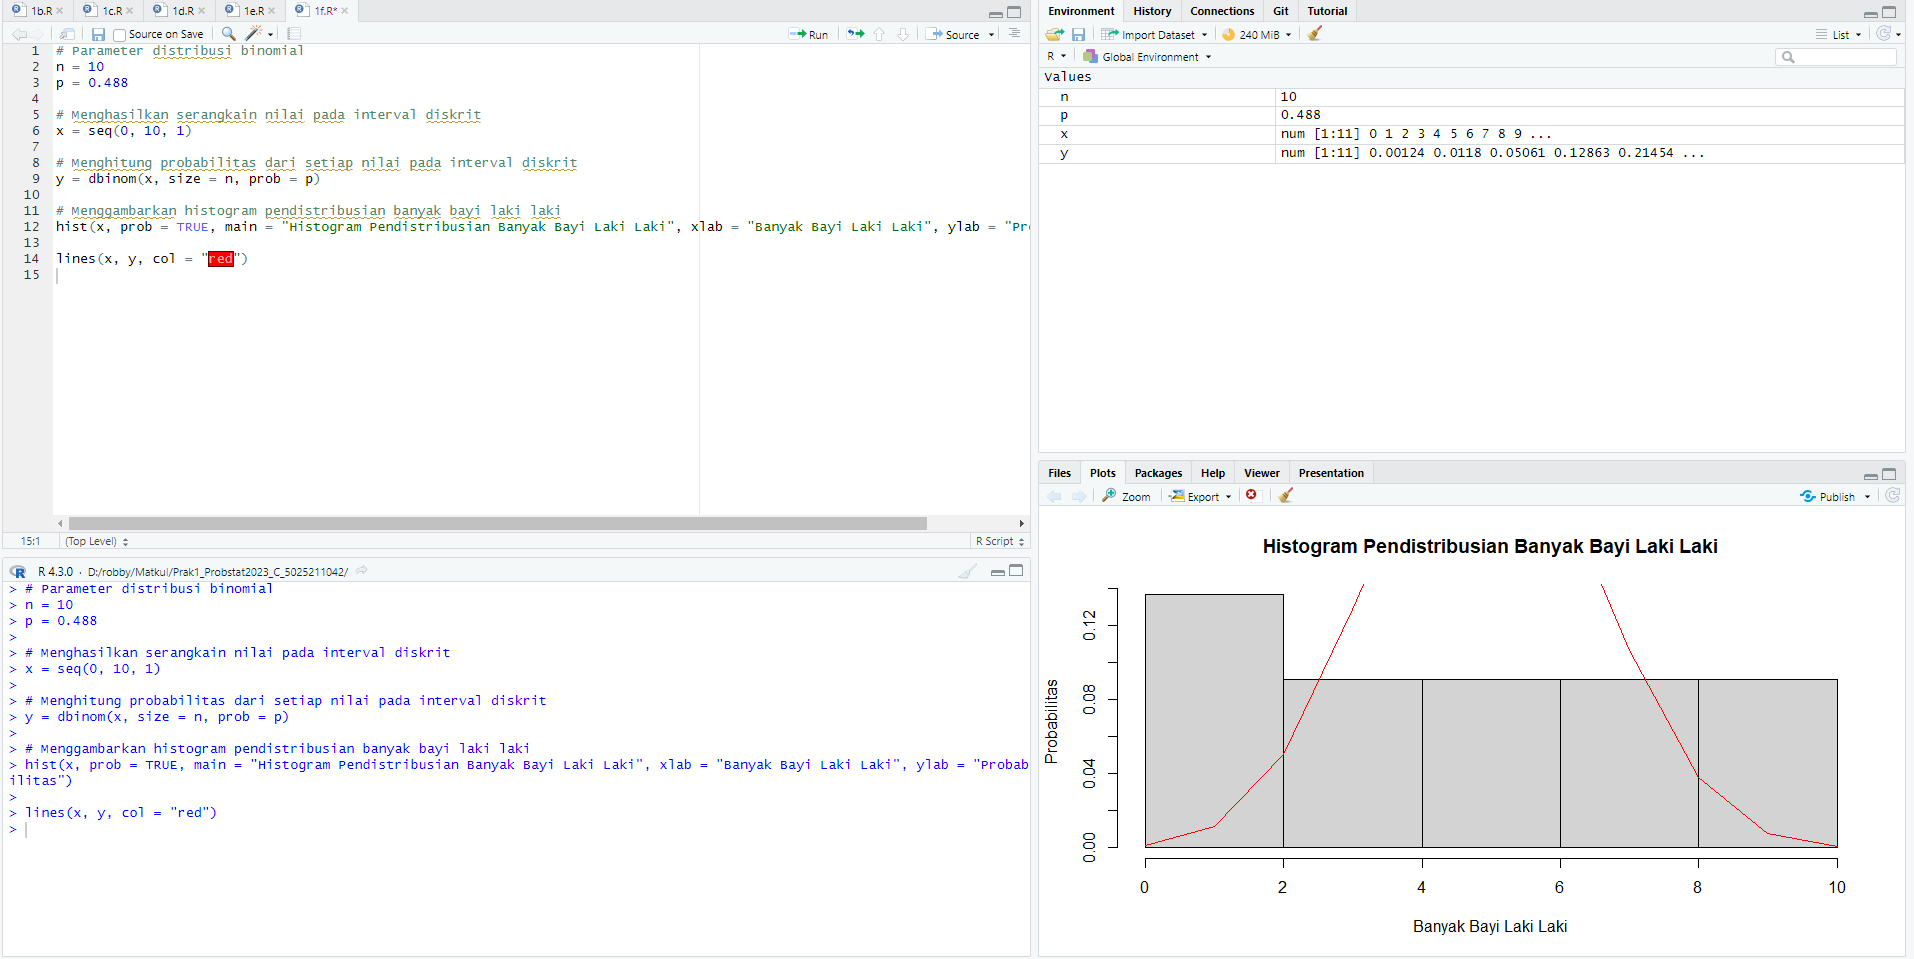Click the code tools magic wand icon
Screen dimensions: 1914x959
(x=254, y=34)
